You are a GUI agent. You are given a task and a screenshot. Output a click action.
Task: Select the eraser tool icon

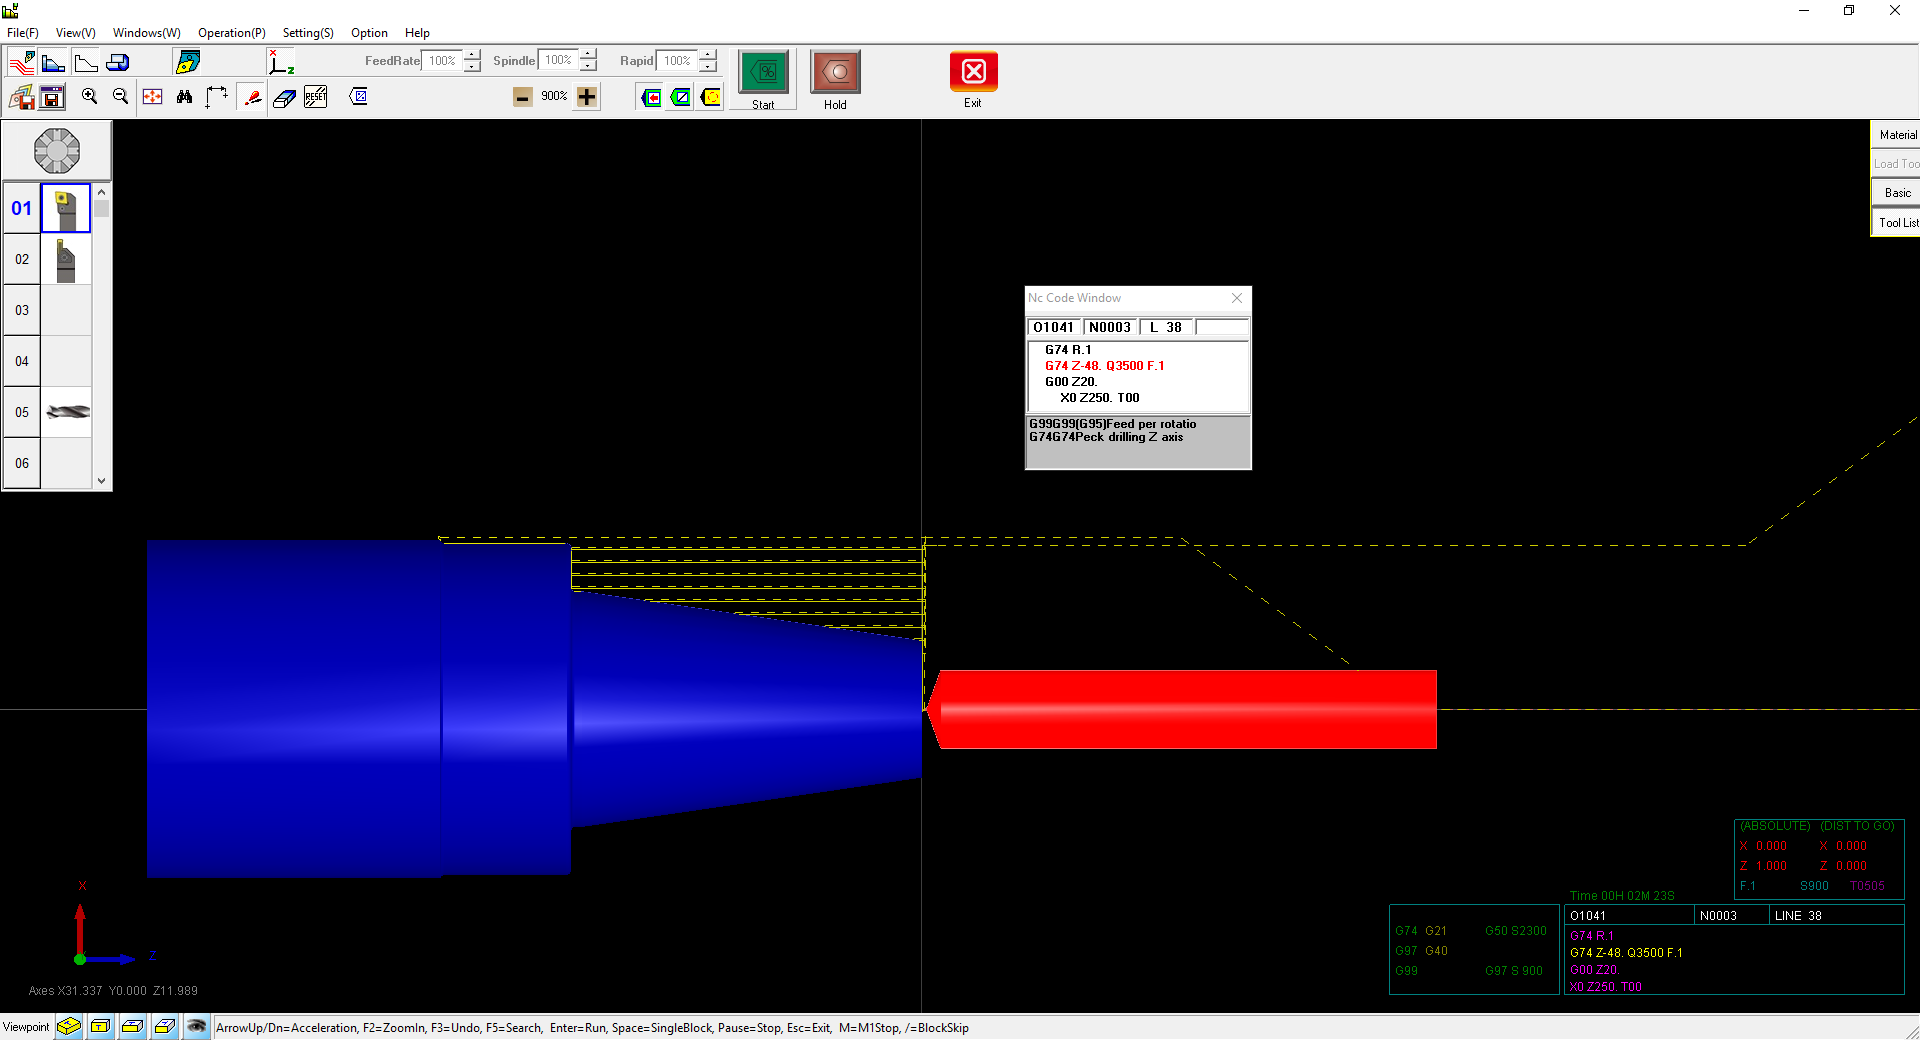[x=284, y=97]
